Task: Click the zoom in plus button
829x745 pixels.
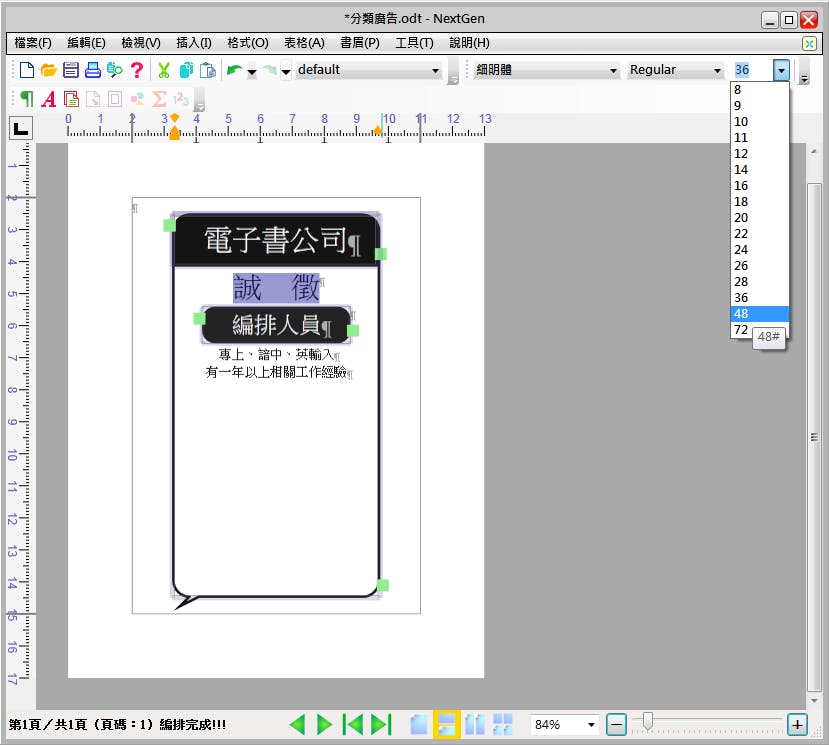Action: coord(797,724)
